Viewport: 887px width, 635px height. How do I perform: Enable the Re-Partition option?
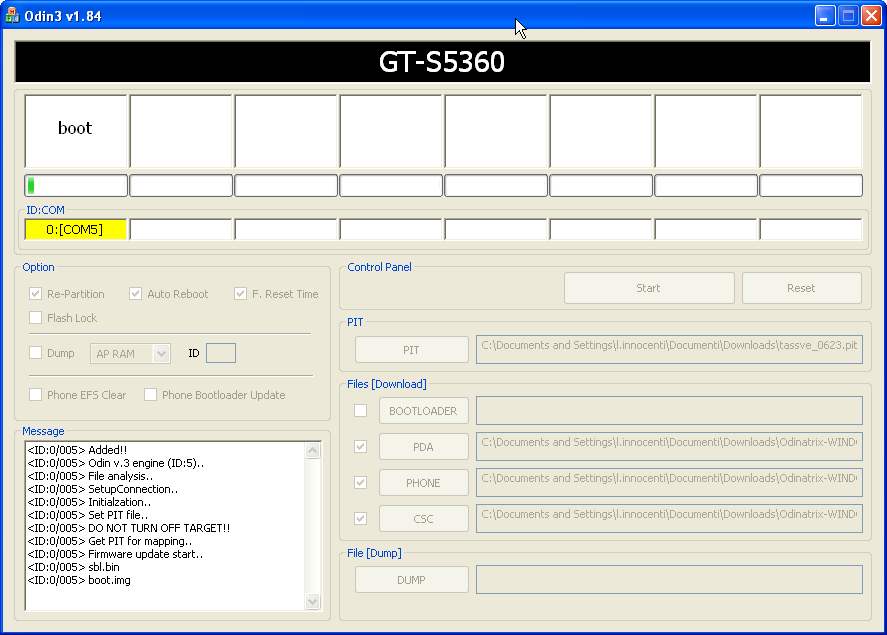click(35, 294)
